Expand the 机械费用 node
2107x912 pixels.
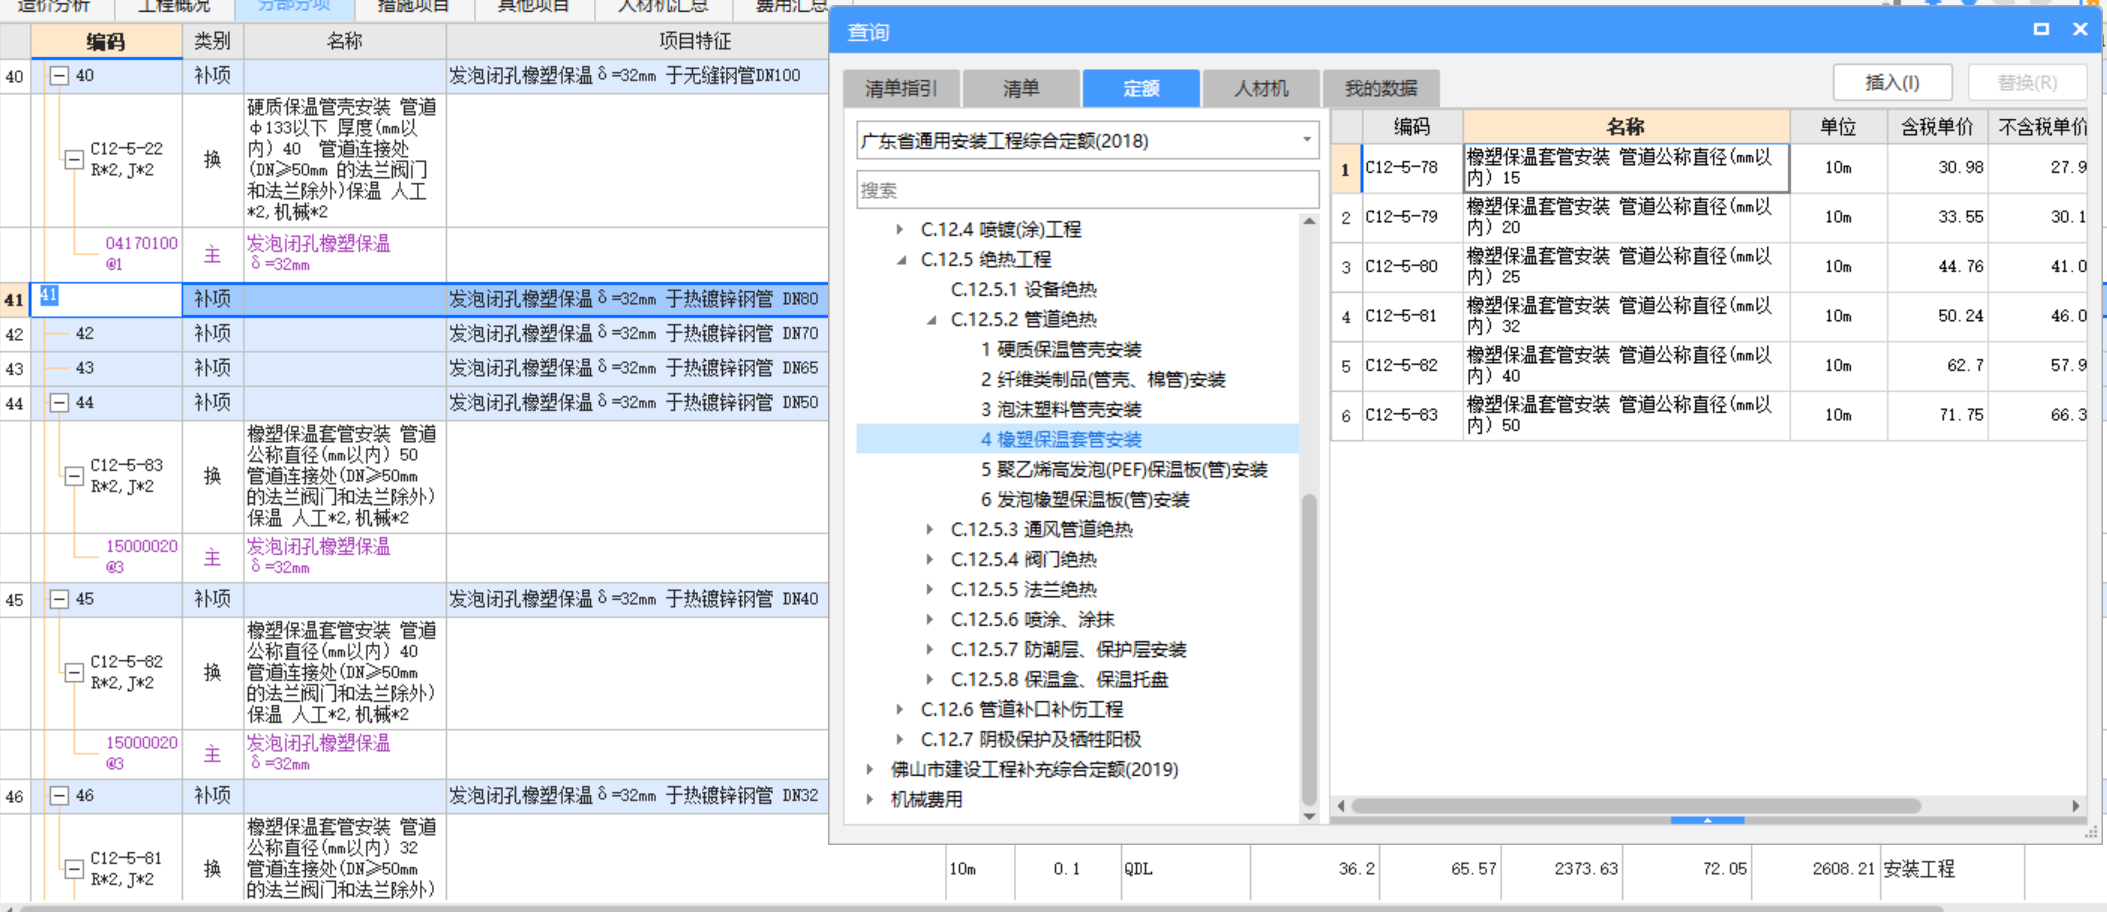(x=870, y=799)
